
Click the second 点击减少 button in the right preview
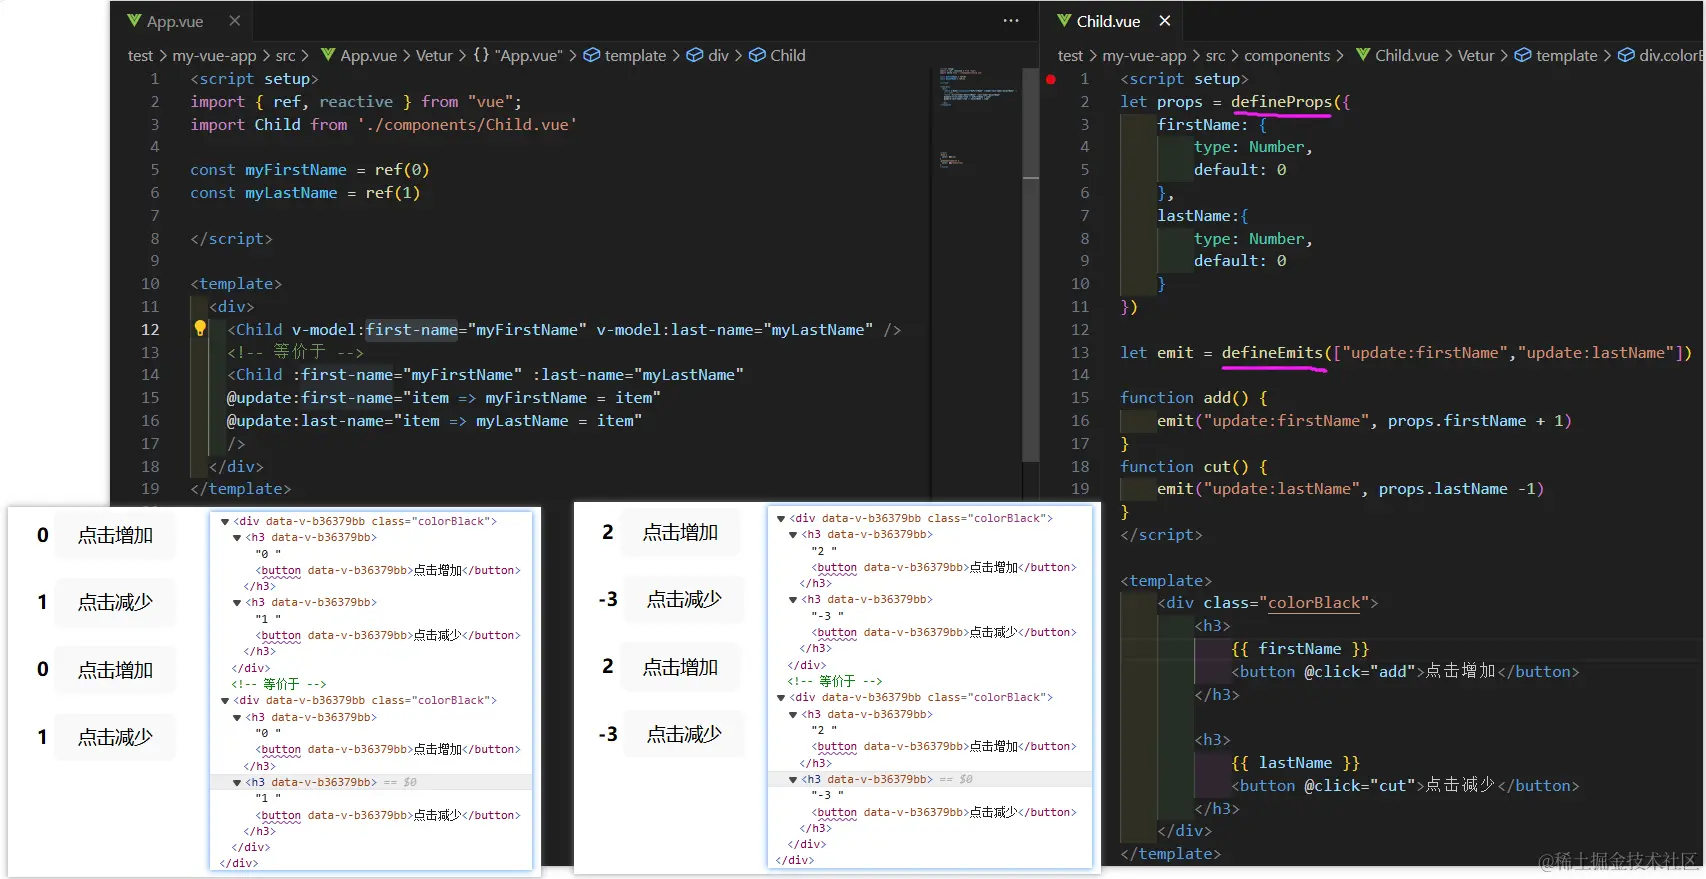[684, 734]
